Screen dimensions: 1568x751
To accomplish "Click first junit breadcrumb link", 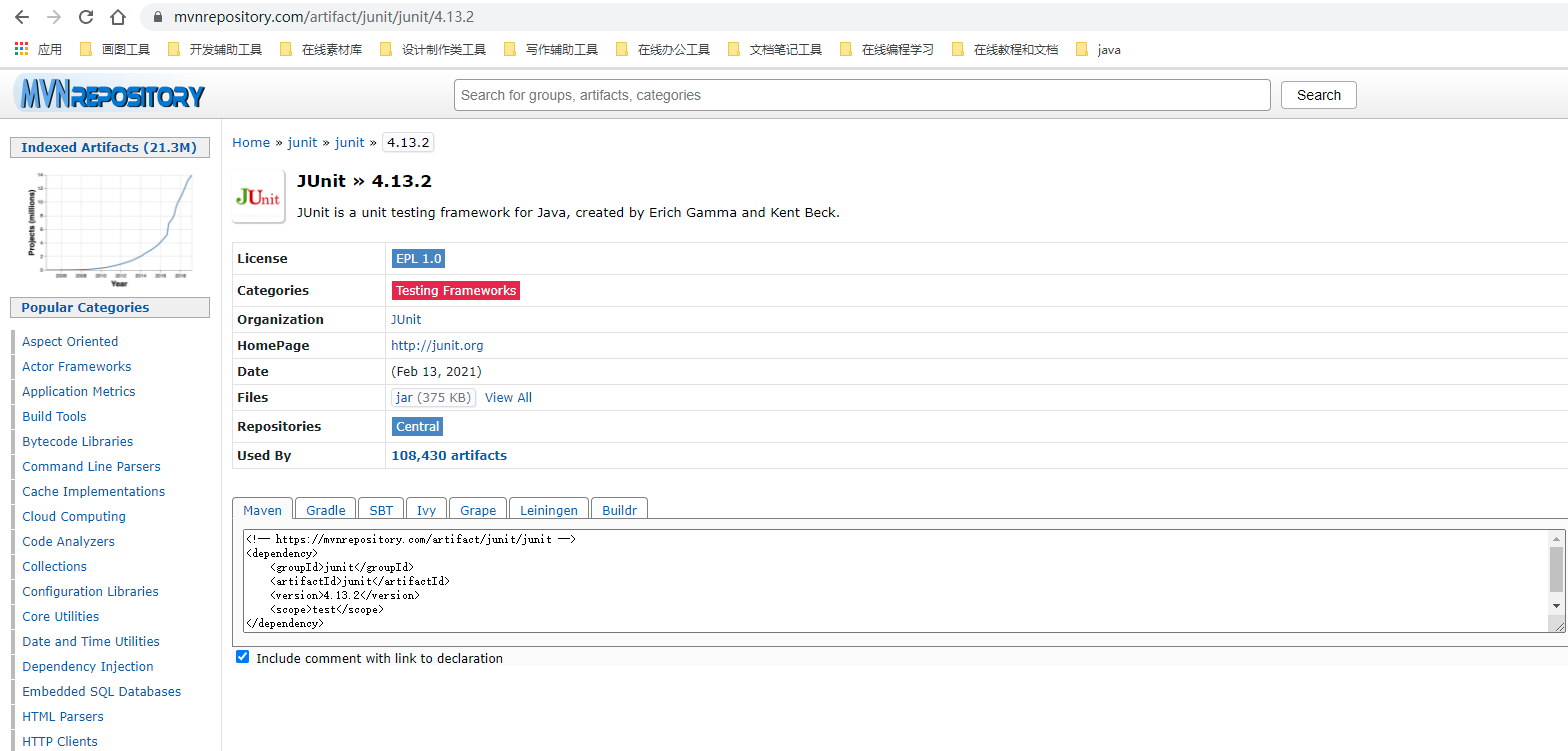I will 303,142.
